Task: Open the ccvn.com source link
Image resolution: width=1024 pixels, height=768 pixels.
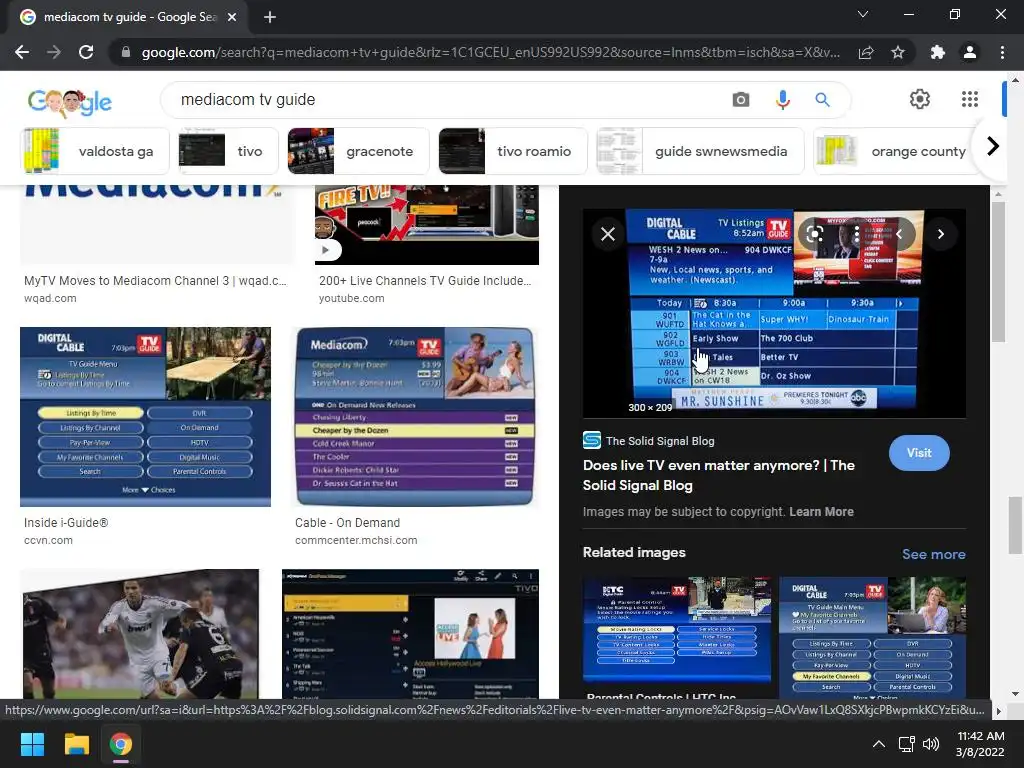Action: click(x=48, y=541)
